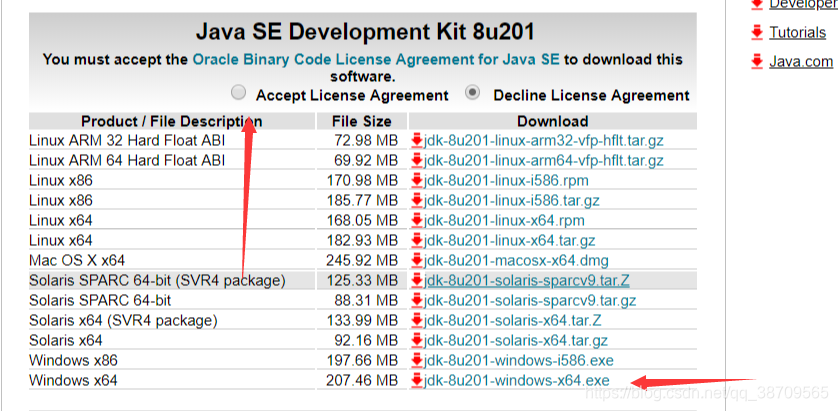Download jdk-8u201-linux-arm64-vfp-hflt.tar.gz file

[544, 160]
